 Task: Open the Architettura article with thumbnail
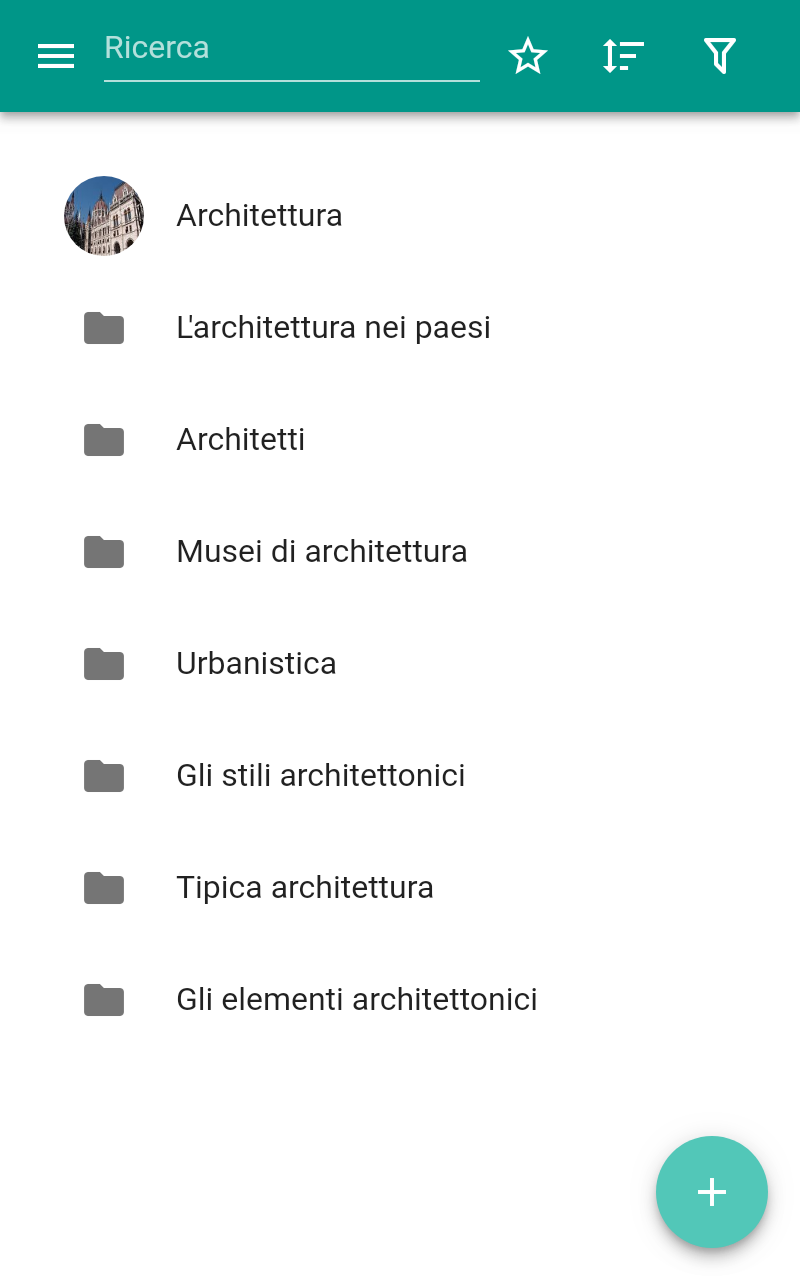pyautogui.click(x=400, y=216)
